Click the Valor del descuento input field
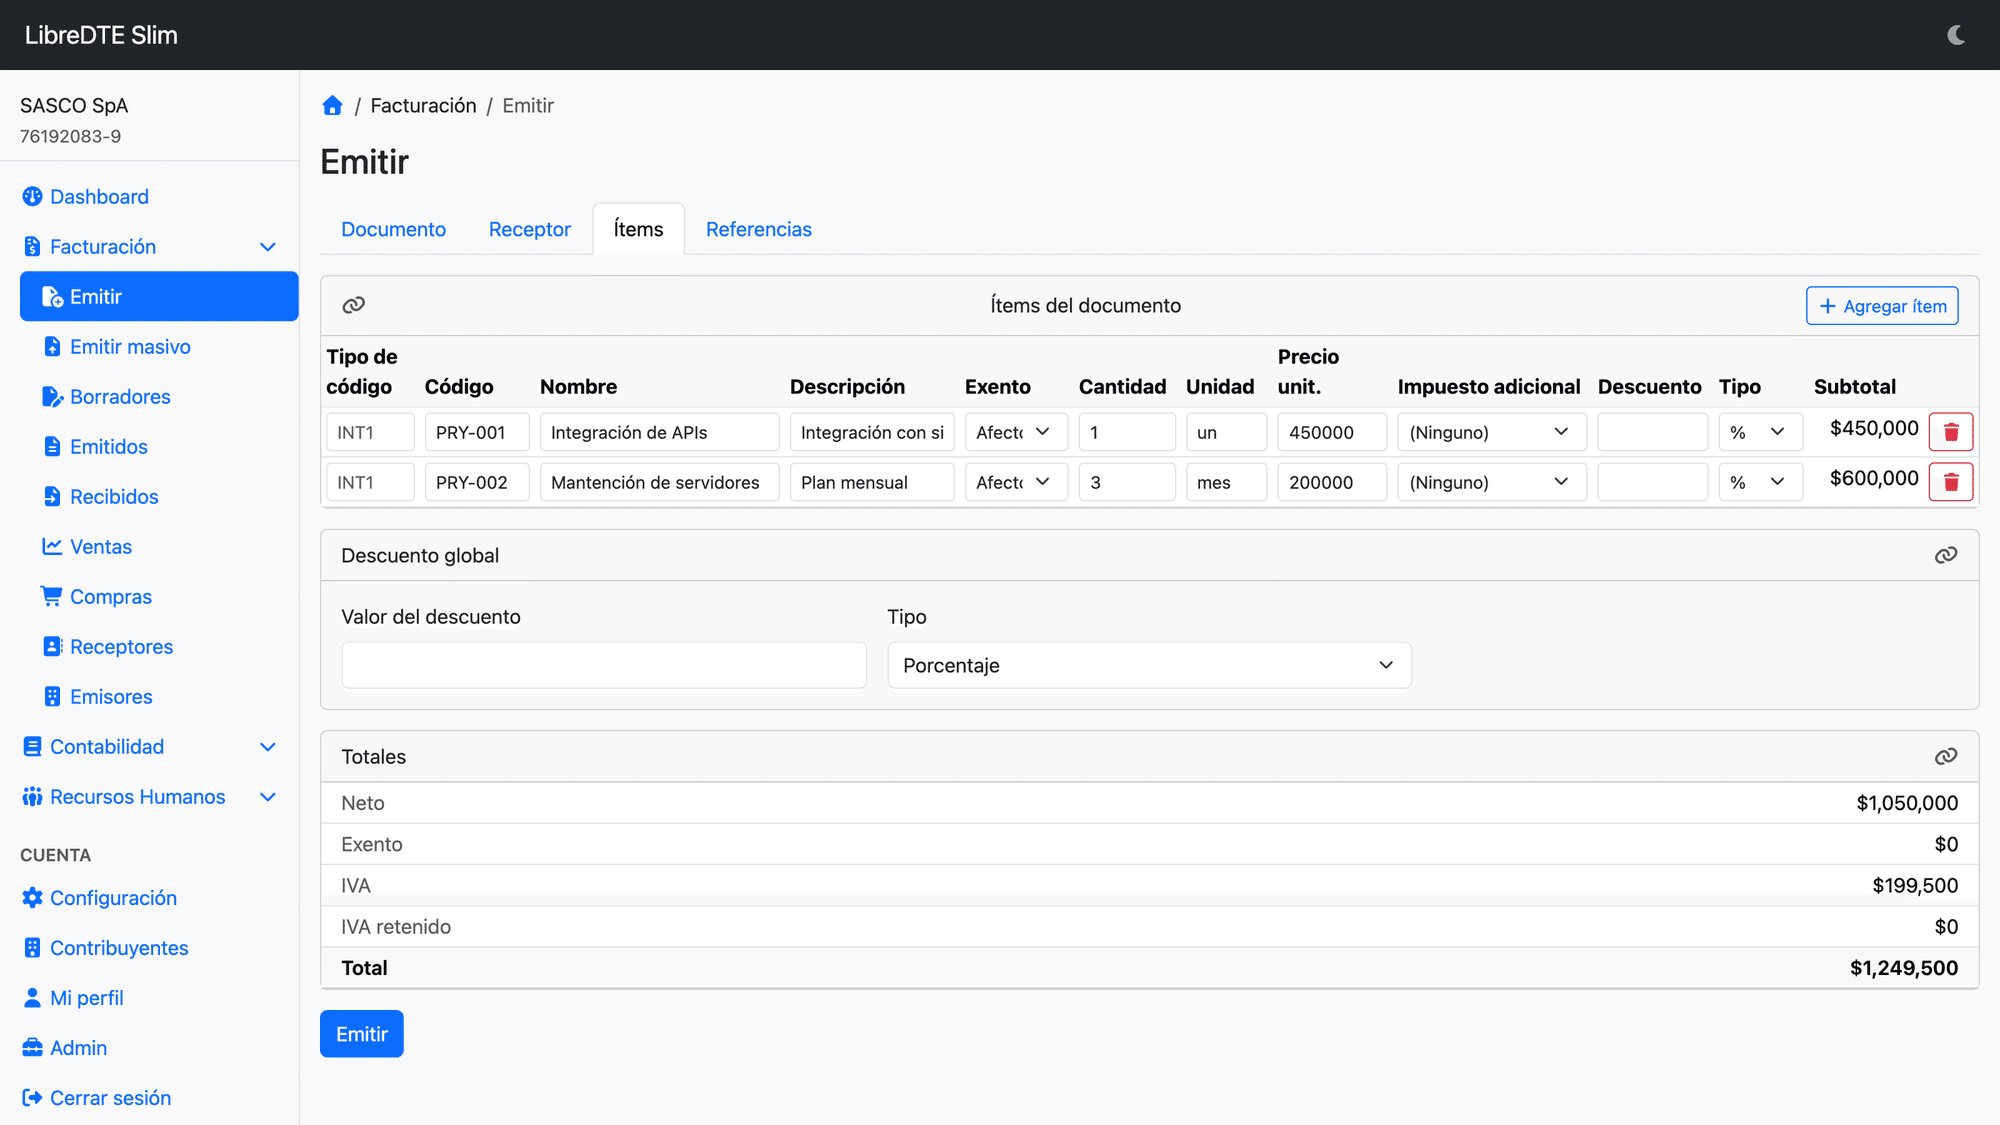This screenshot has width=2000, height=1125. pos(604,665)
